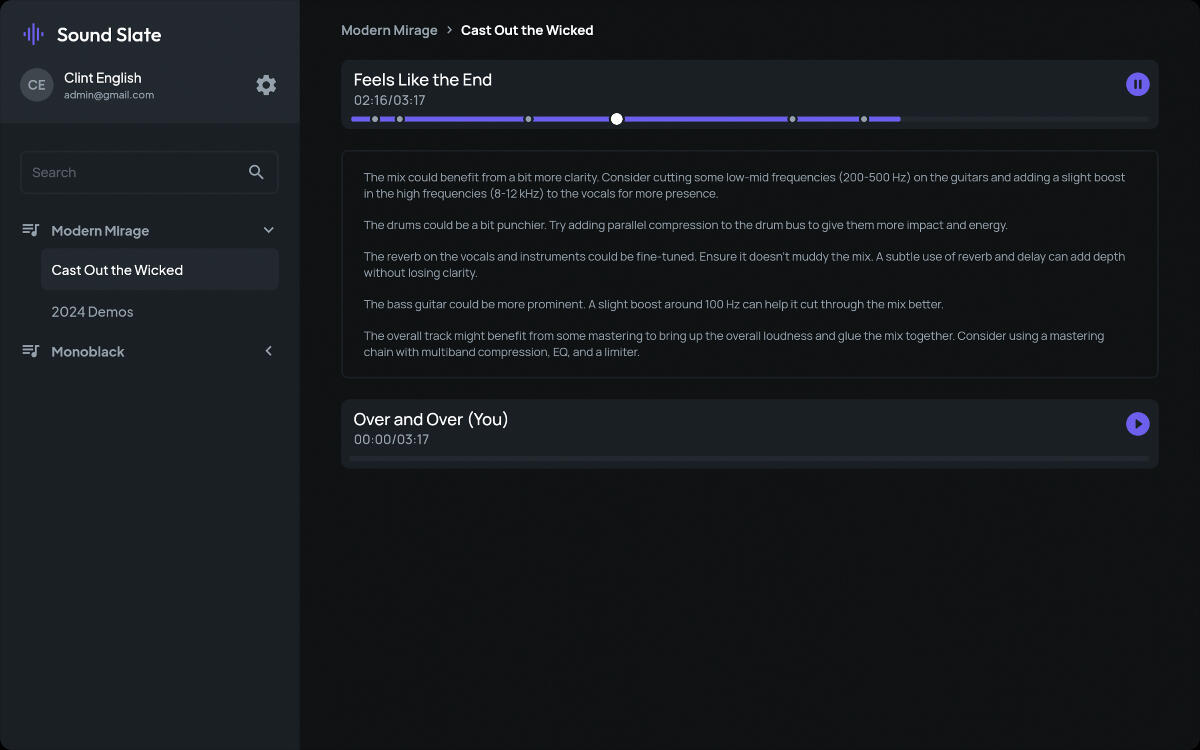The image size is (1200, 750).
Task: Click the 02:16/03:17 time readout
Action: 390,100
